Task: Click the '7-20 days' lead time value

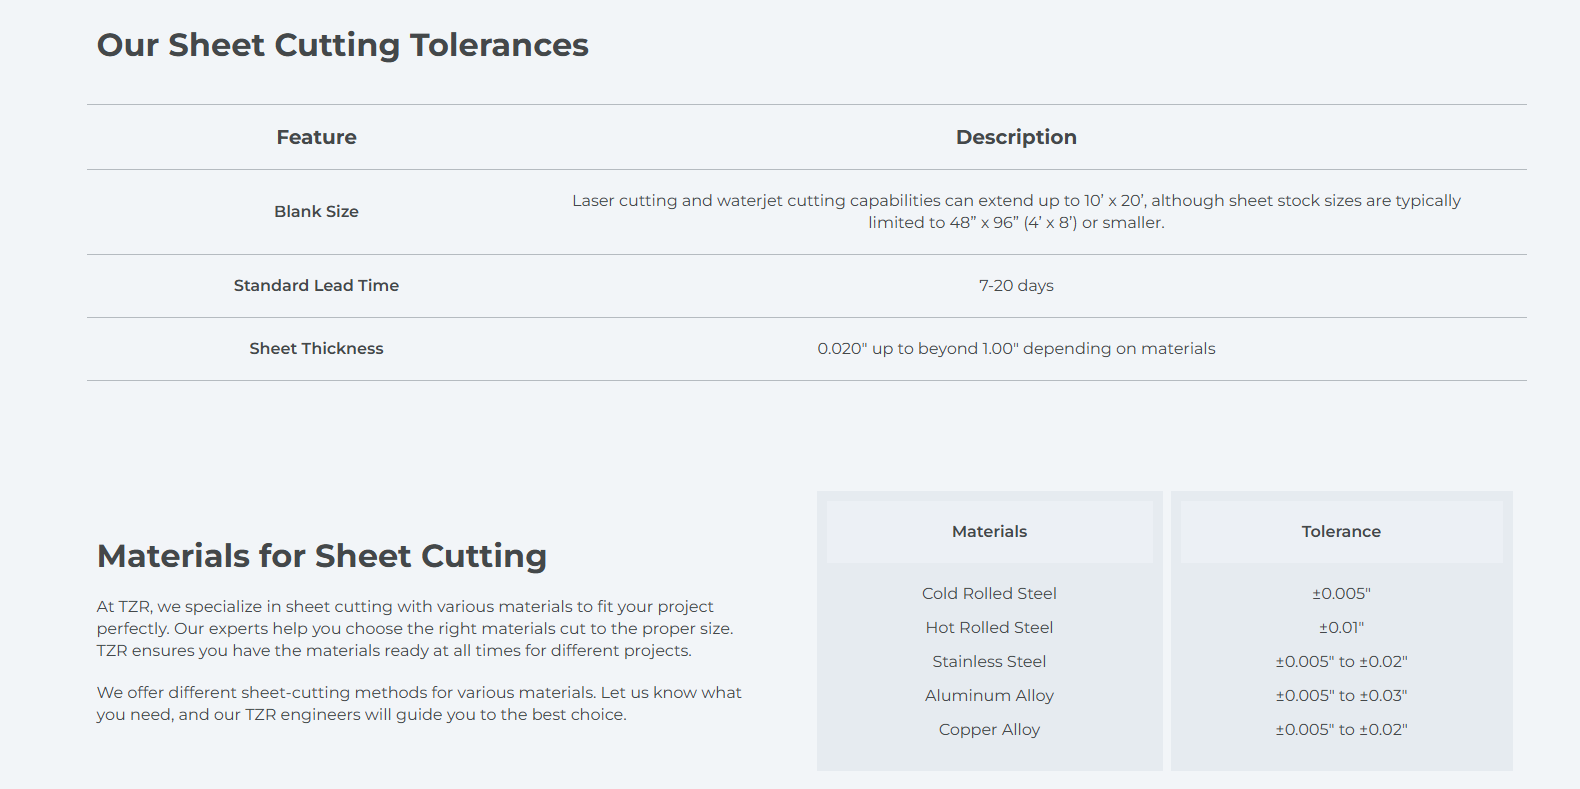Action: (1016, 285)
